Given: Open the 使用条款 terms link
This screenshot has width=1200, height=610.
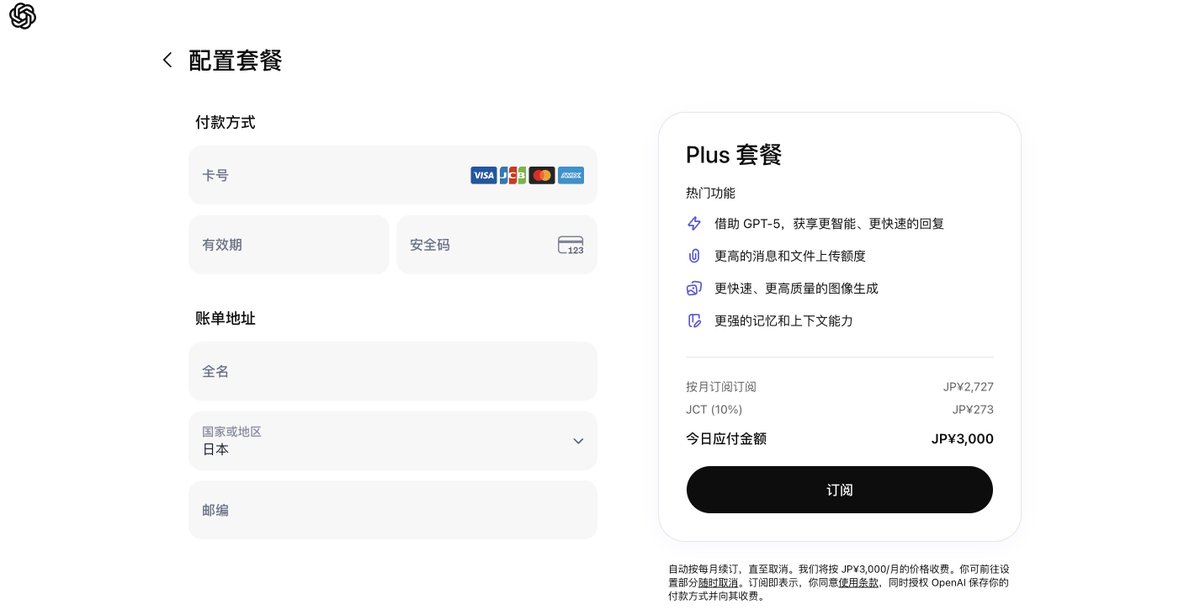Looking at the screenshot, I should [x=857, y=581].
